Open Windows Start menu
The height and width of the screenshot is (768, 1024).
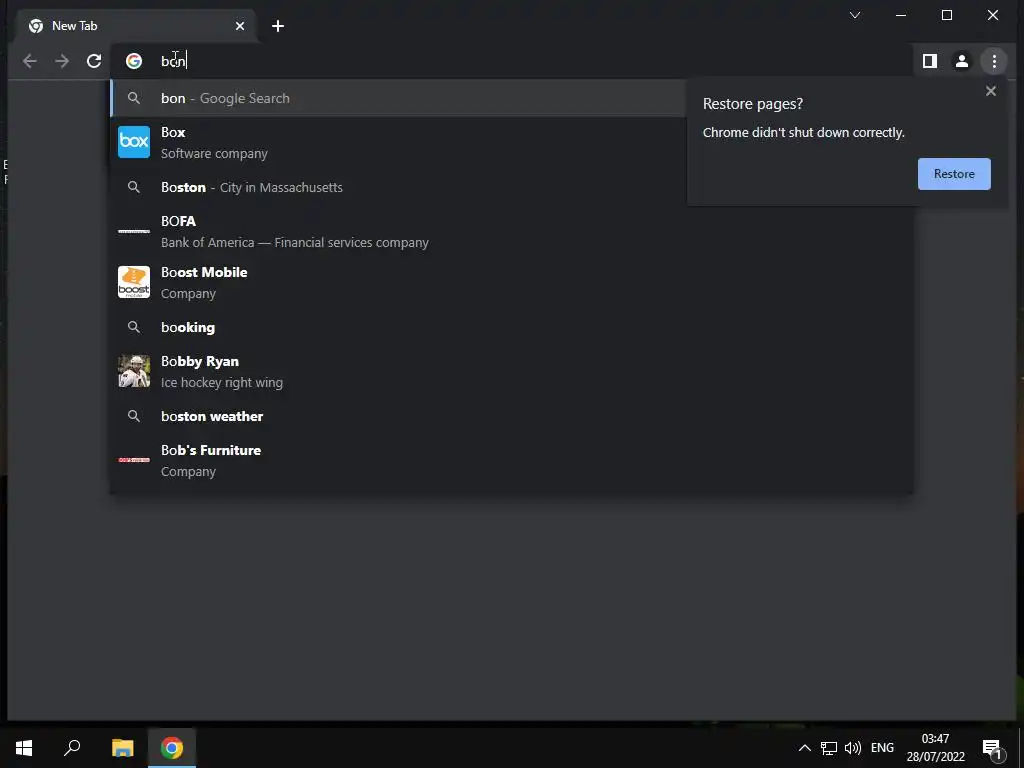24,748
